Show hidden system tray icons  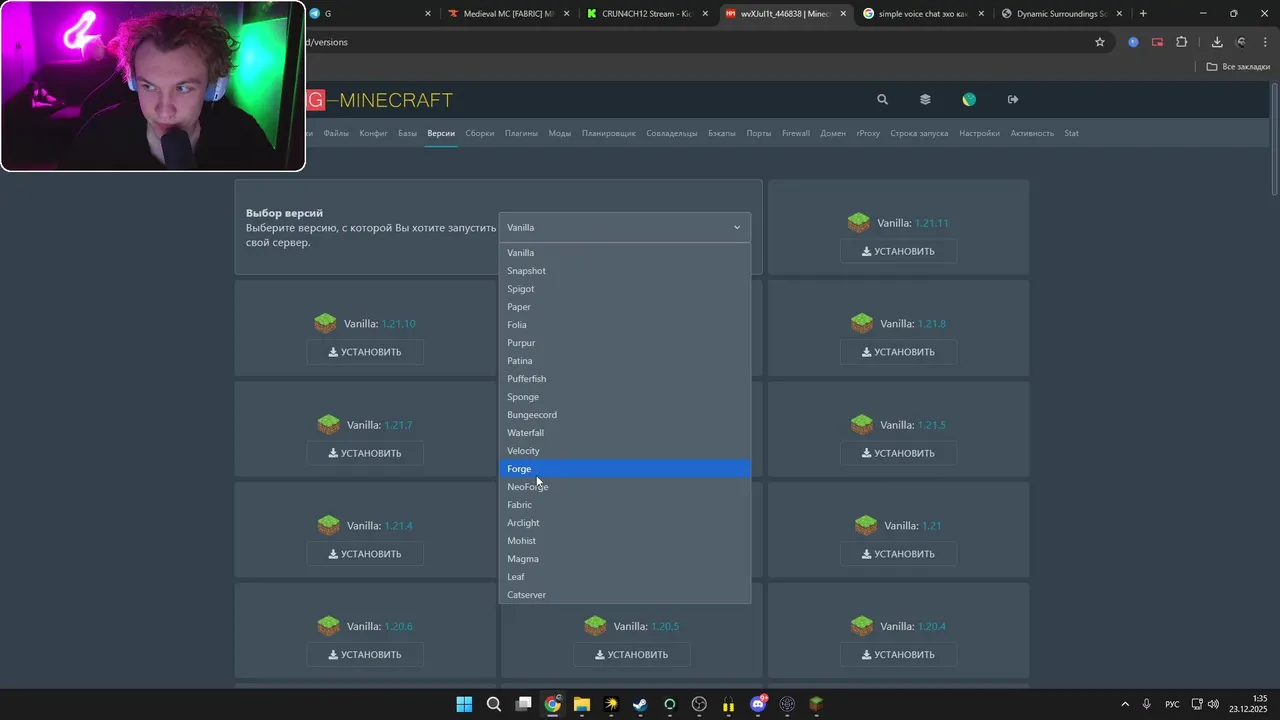click(x=1125, y=704)
